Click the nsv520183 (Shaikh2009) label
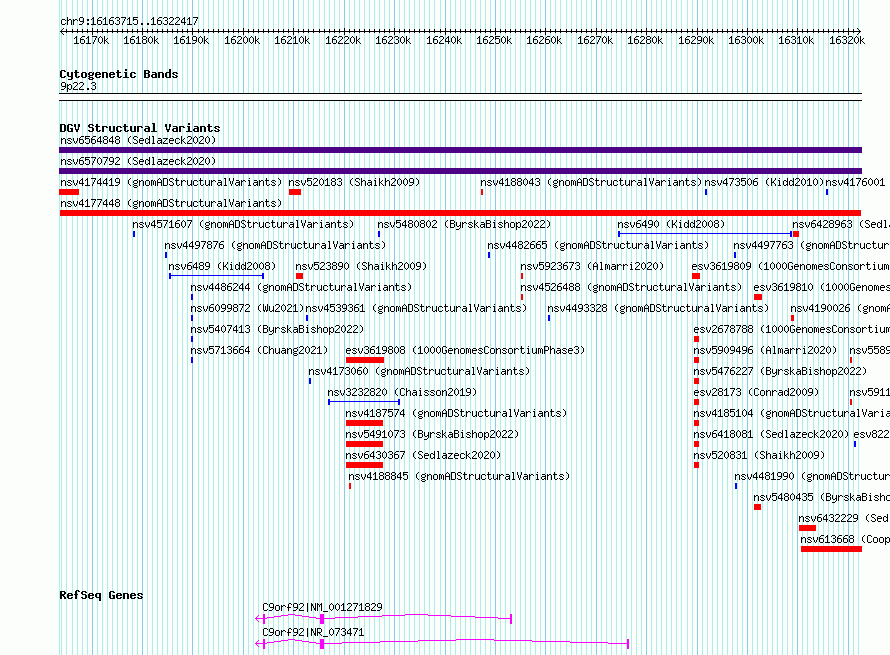 (354, 182)
